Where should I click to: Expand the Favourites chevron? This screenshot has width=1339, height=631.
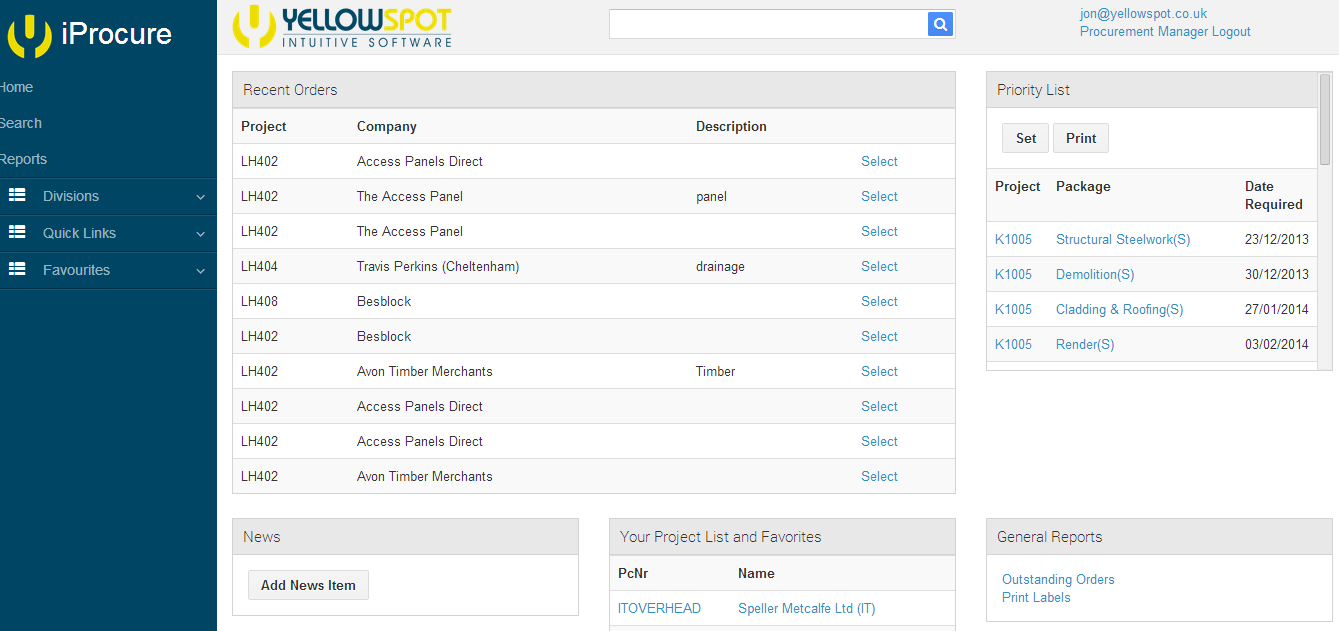click(200, 271)
